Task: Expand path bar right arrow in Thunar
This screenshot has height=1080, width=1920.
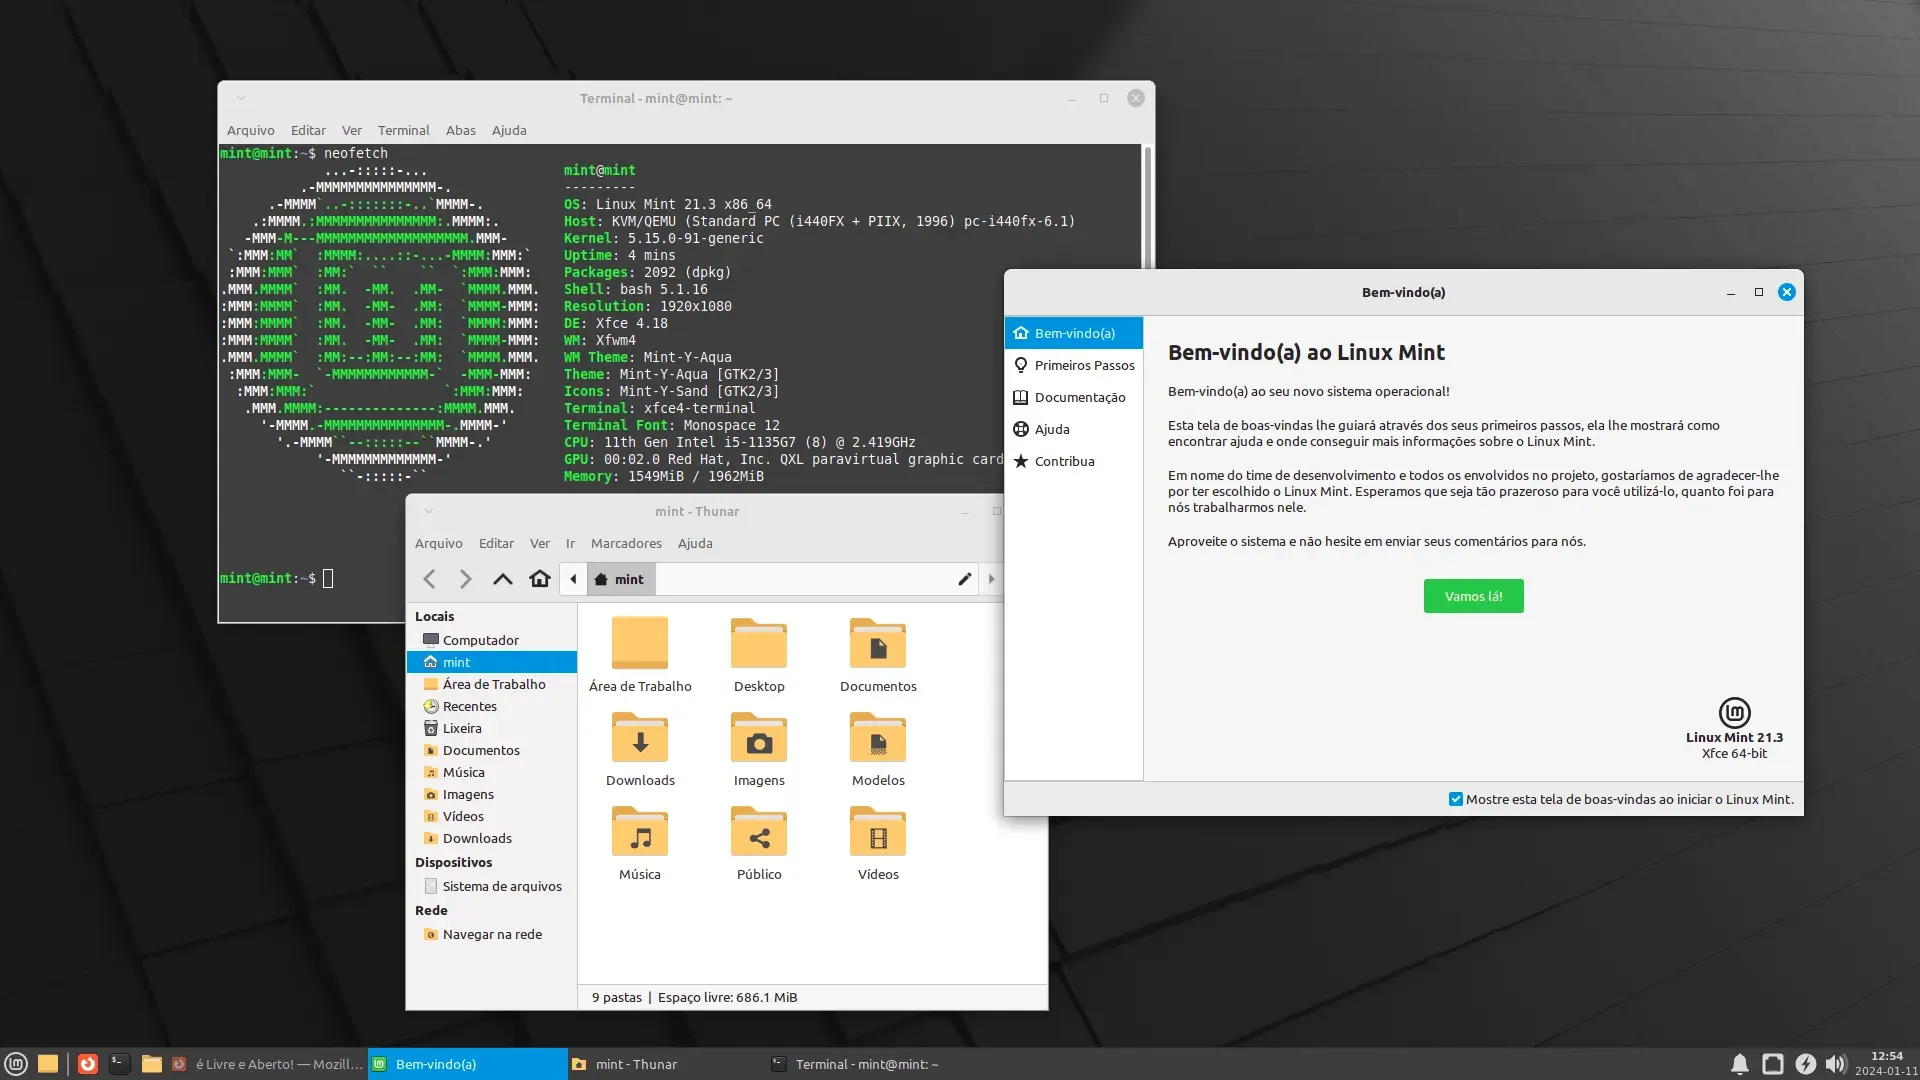Action: point(991,579)
